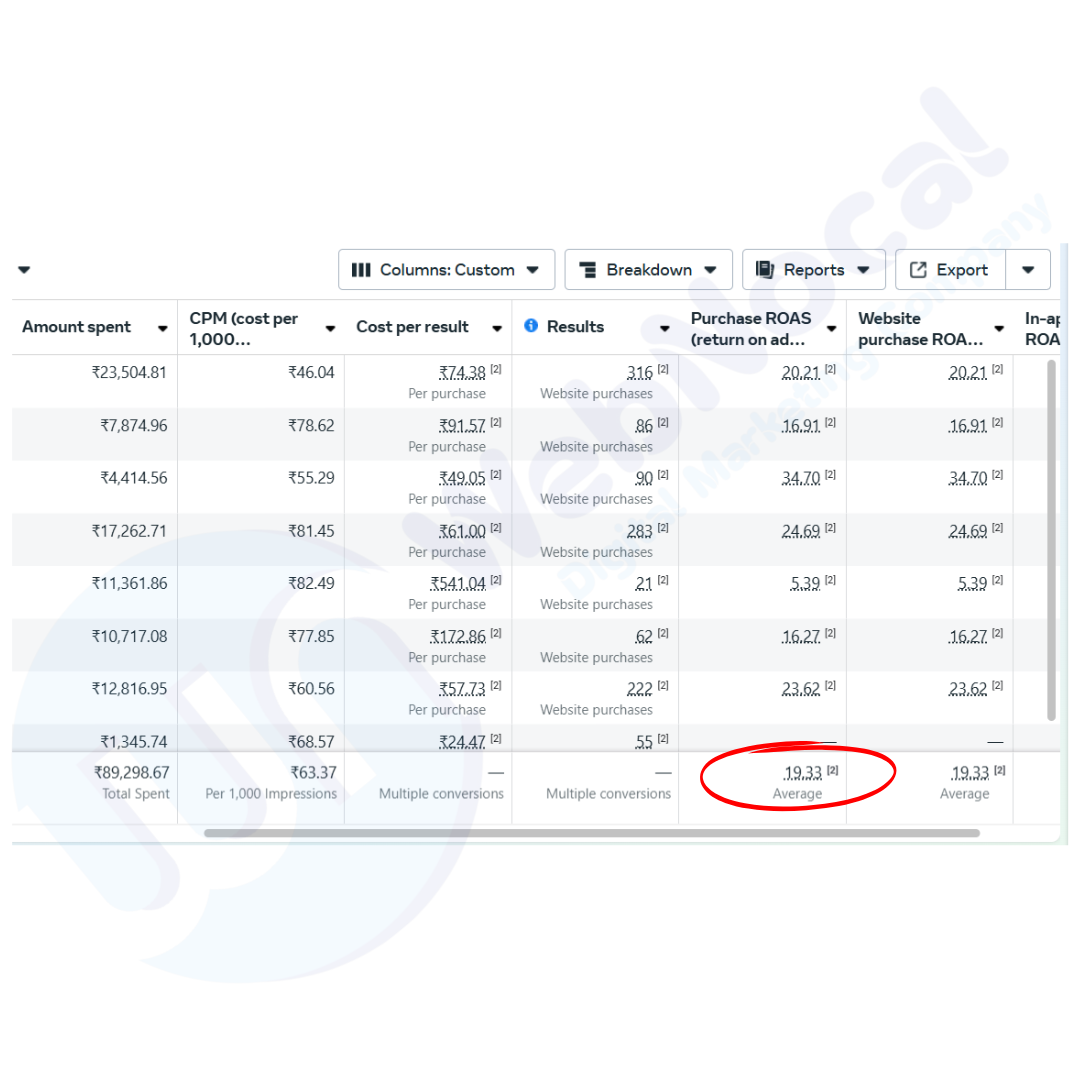1080x1080 pixels.
Task: Sort by Amount spent column header
Action: (x=77, y=327)
